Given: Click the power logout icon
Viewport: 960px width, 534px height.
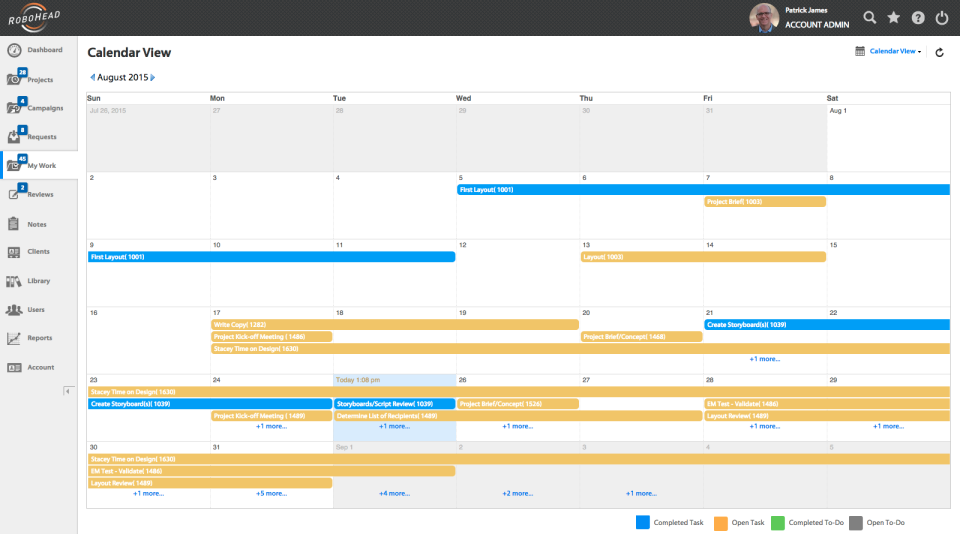Looking at the screenshot, I should pos(942,18).
